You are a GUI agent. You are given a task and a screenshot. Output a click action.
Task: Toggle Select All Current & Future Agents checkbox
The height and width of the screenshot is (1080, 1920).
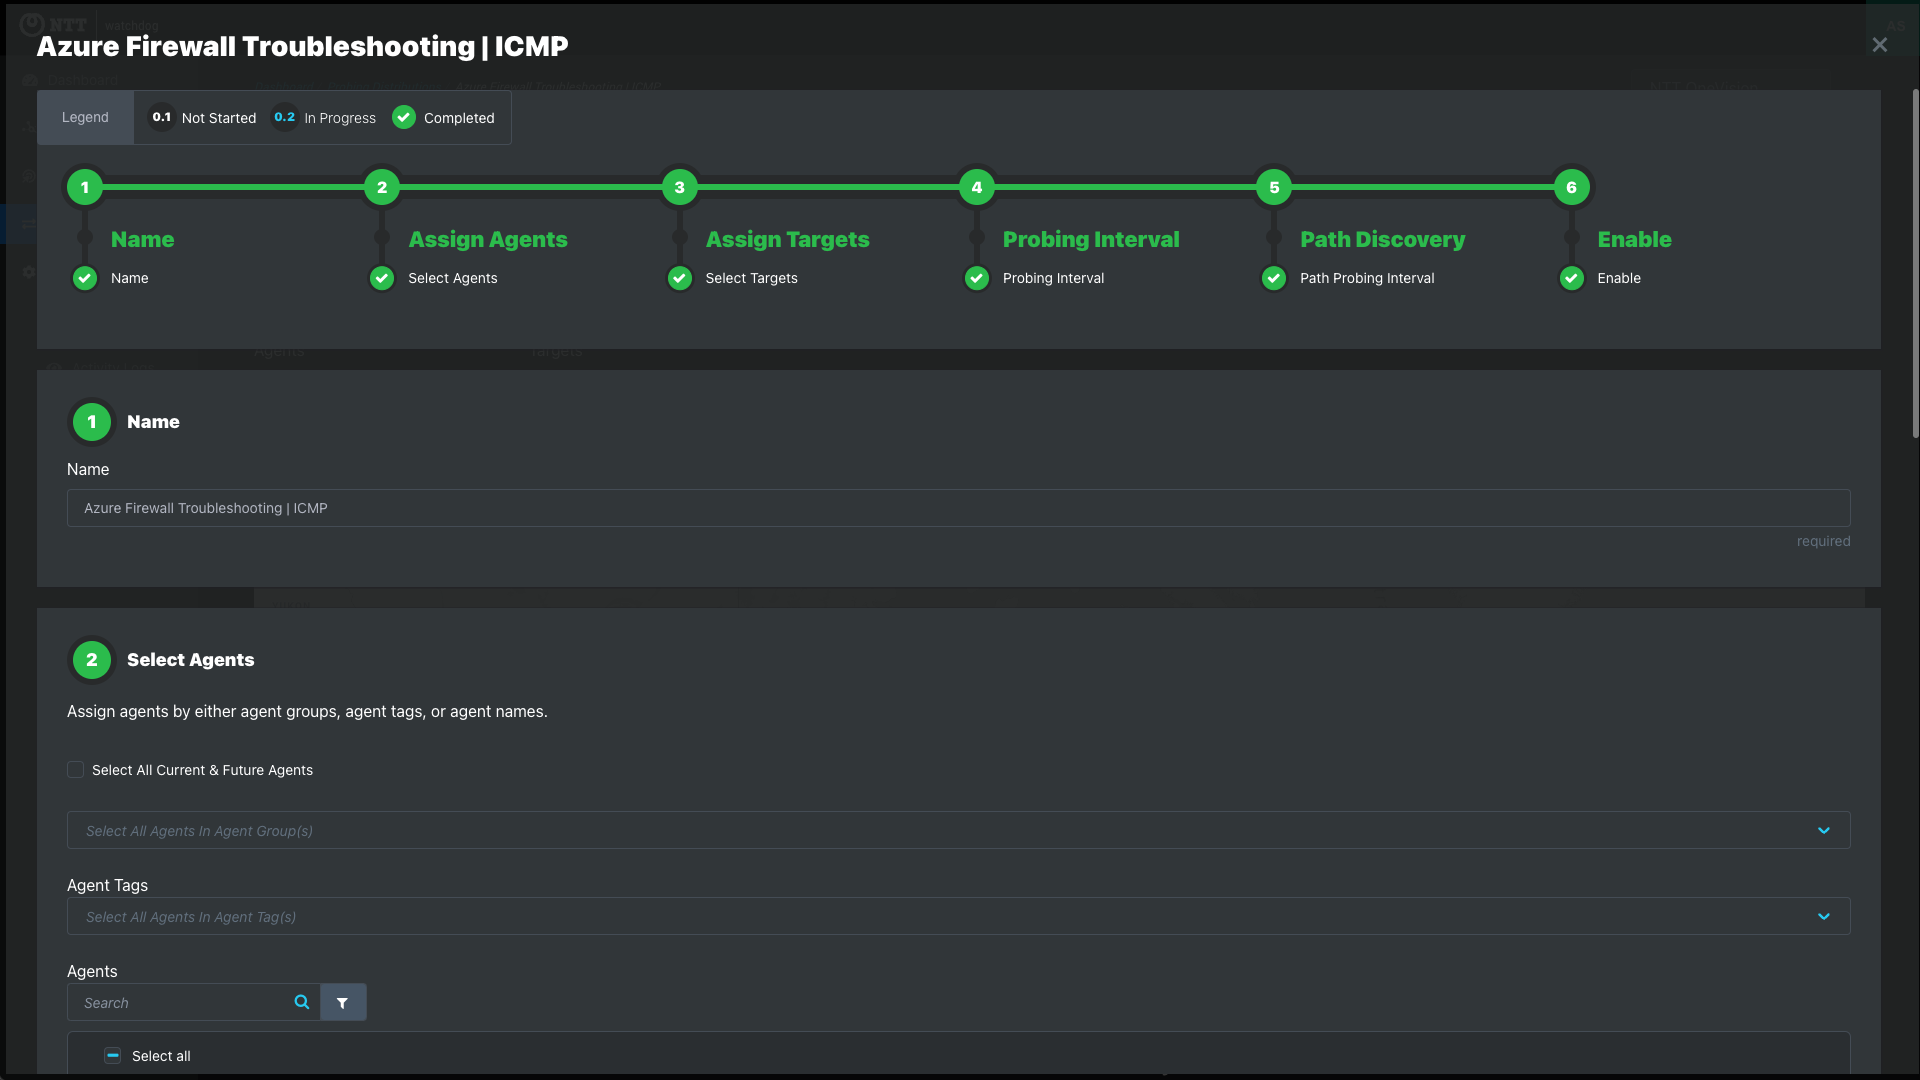(x=75, y=769)
